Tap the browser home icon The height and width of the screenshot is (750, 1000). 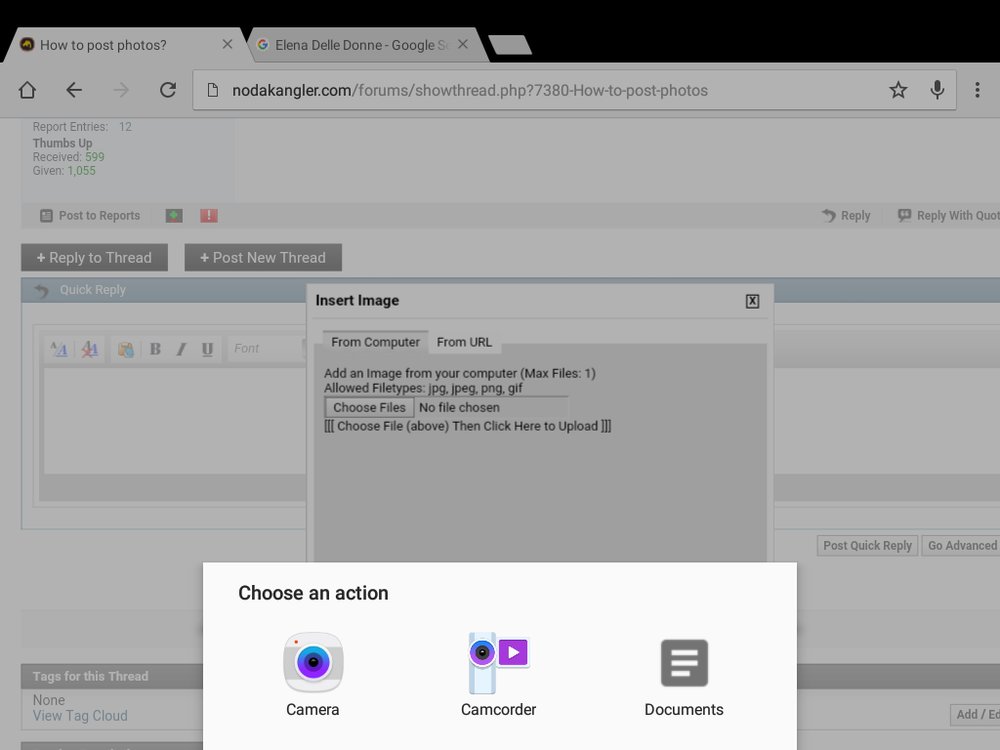27,90
